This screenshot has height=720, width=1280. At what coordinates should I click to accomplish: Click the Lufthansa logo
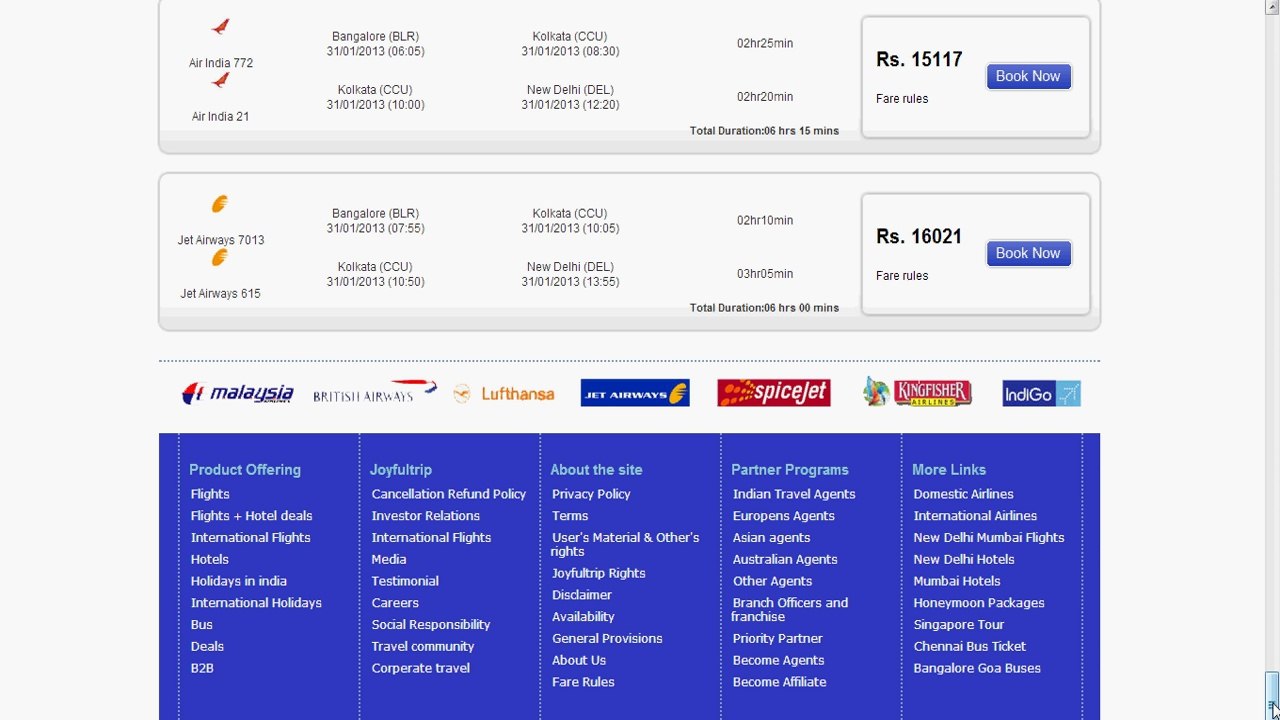tap(503, 394)
